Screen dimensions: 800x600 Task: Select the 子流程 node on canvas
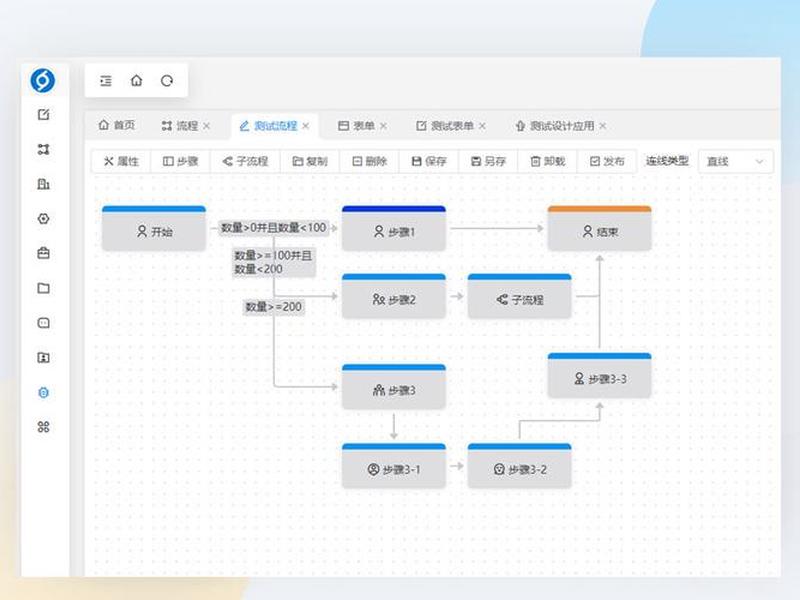point(519,296)
